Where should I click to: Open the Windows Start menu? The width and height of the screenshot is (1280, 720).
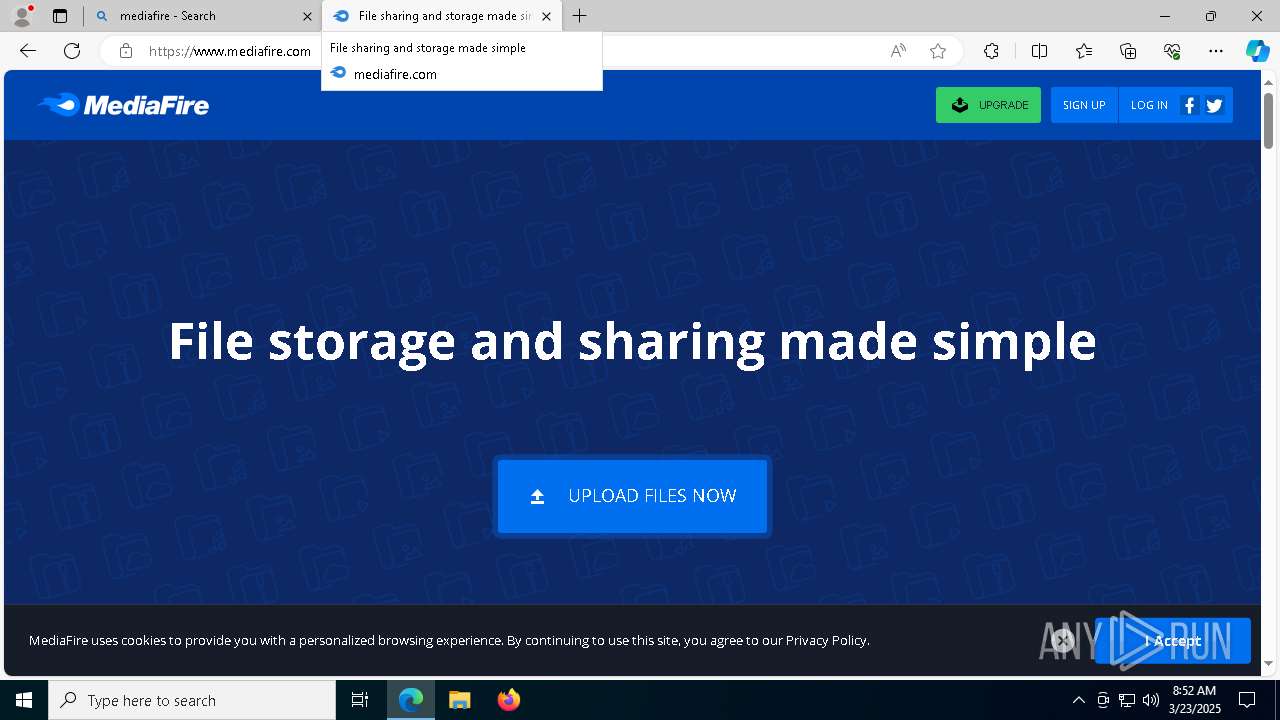pyautogui.click(x=24, y=700)
